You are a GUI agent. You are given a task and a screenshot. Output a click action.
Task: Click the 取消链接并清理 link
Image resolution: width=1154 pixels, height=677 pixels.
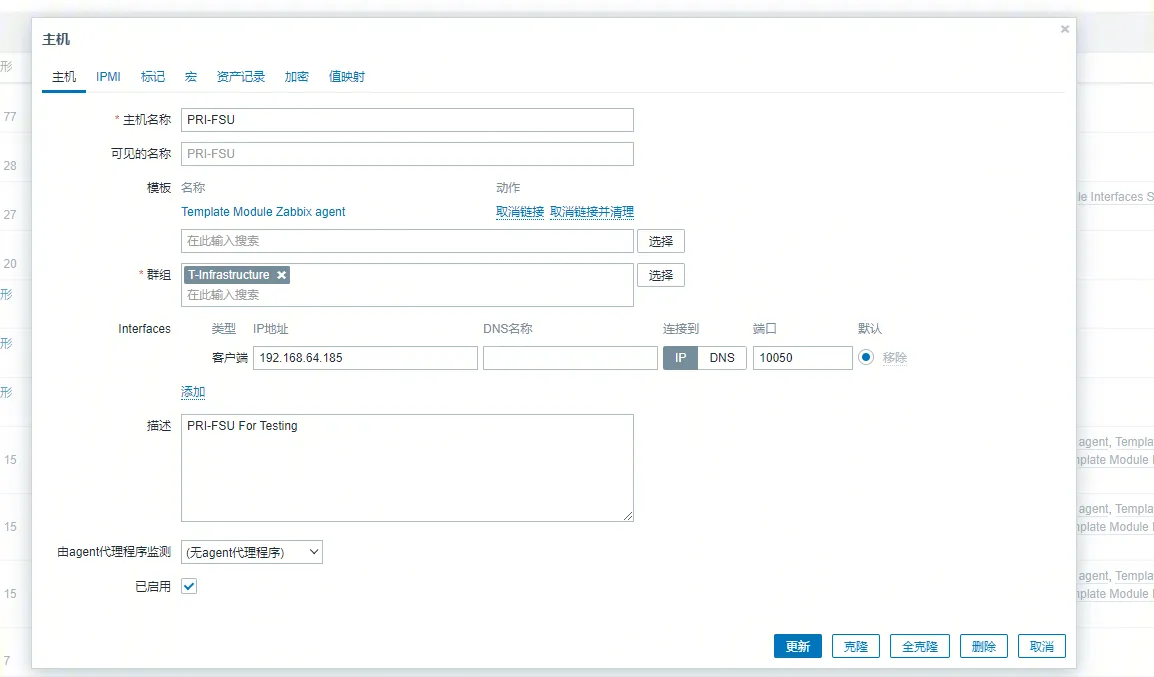tap(592, 212)
